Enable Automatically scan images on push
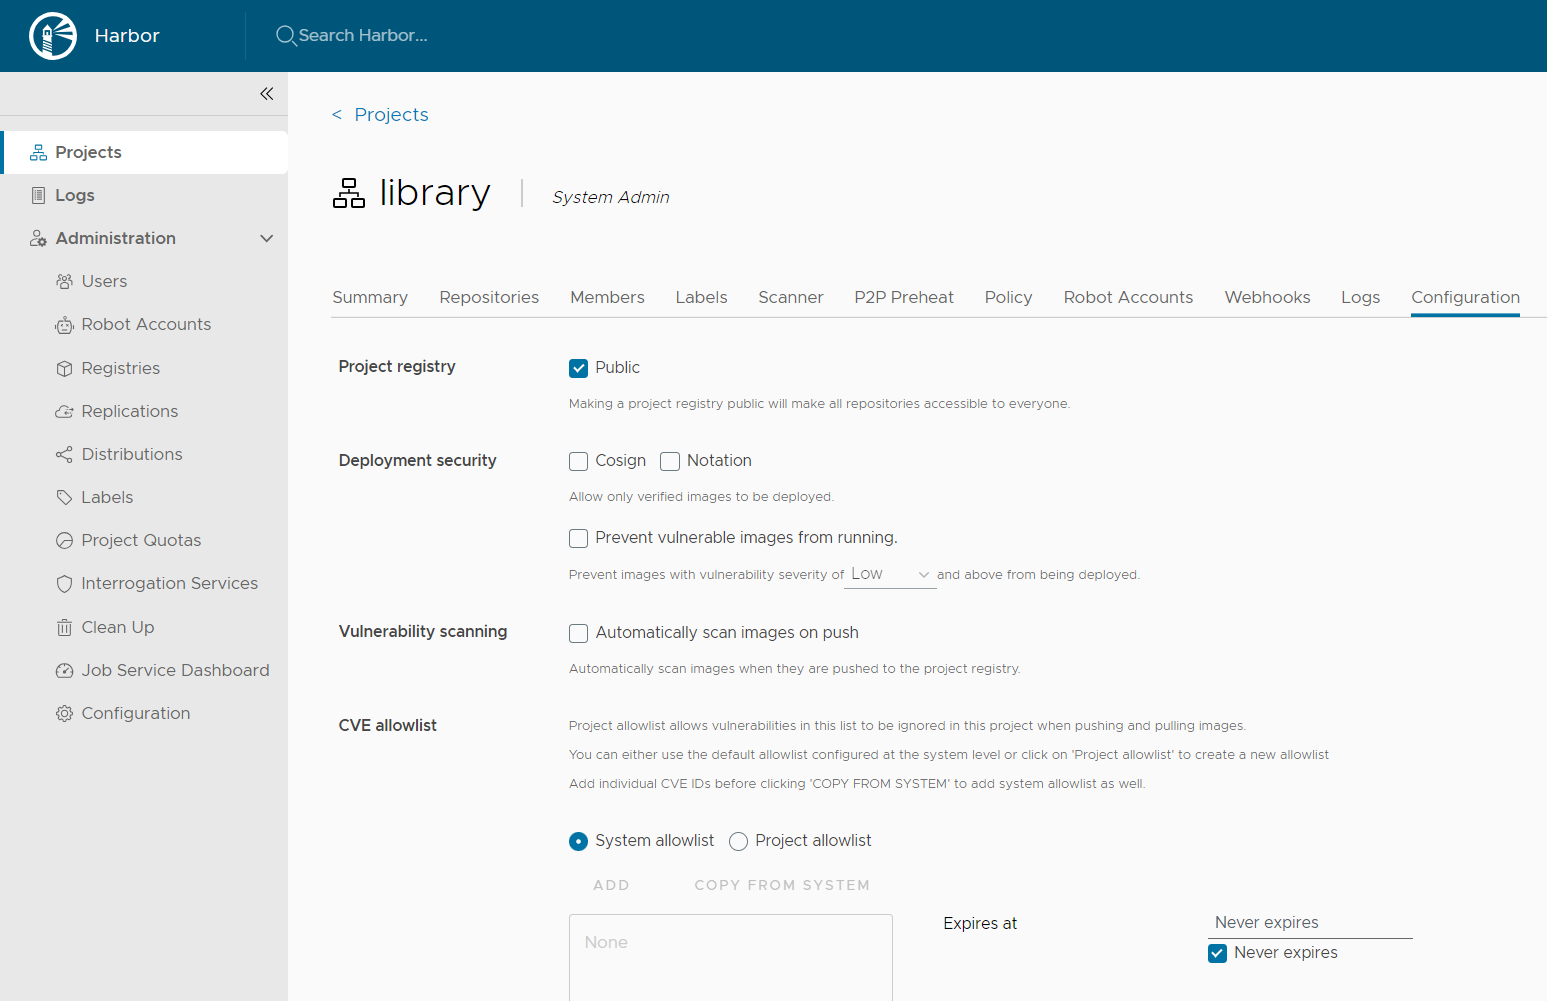 (578, 633)
